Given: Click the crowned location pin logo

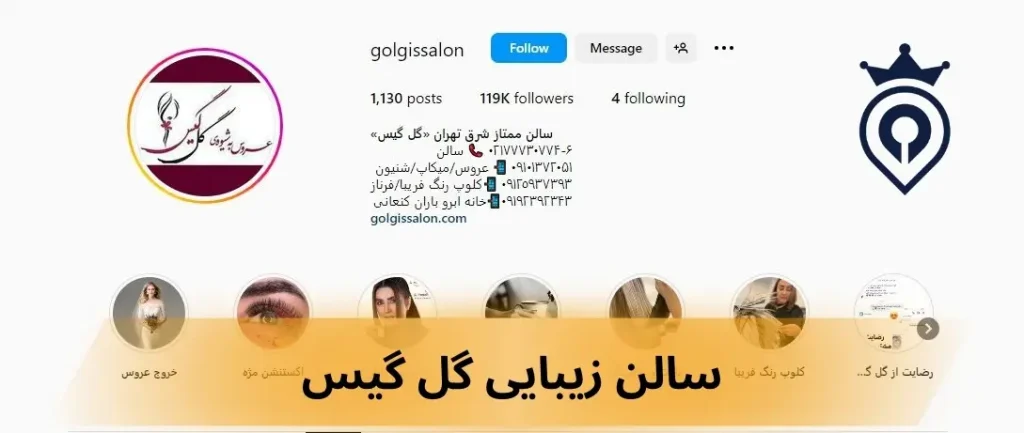Looking at the screenshot, I should click(904, 120).
